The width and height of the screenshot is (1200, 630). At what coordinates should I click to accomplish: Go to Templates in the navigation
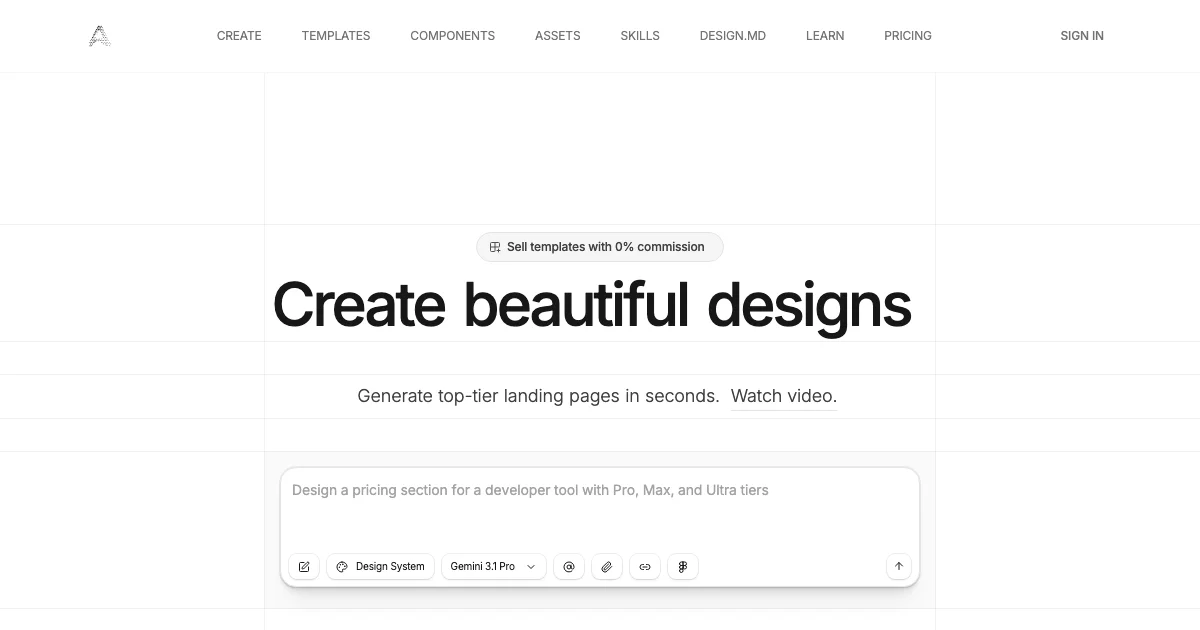336,36
